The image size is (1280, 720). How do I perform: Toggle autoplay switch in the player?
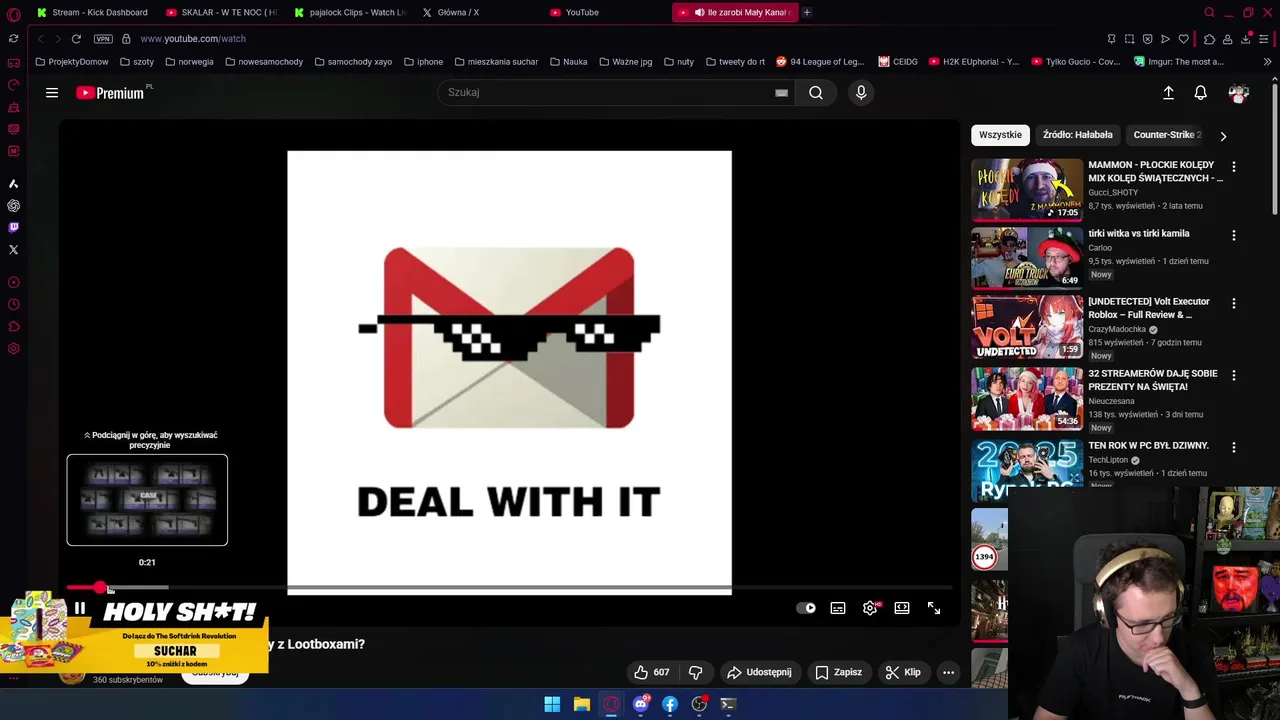tap(806, 608)
